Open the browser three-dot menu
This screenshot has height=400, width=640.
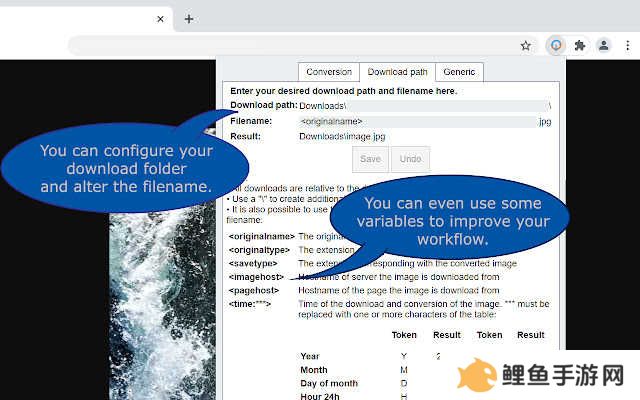pos(627,45)
